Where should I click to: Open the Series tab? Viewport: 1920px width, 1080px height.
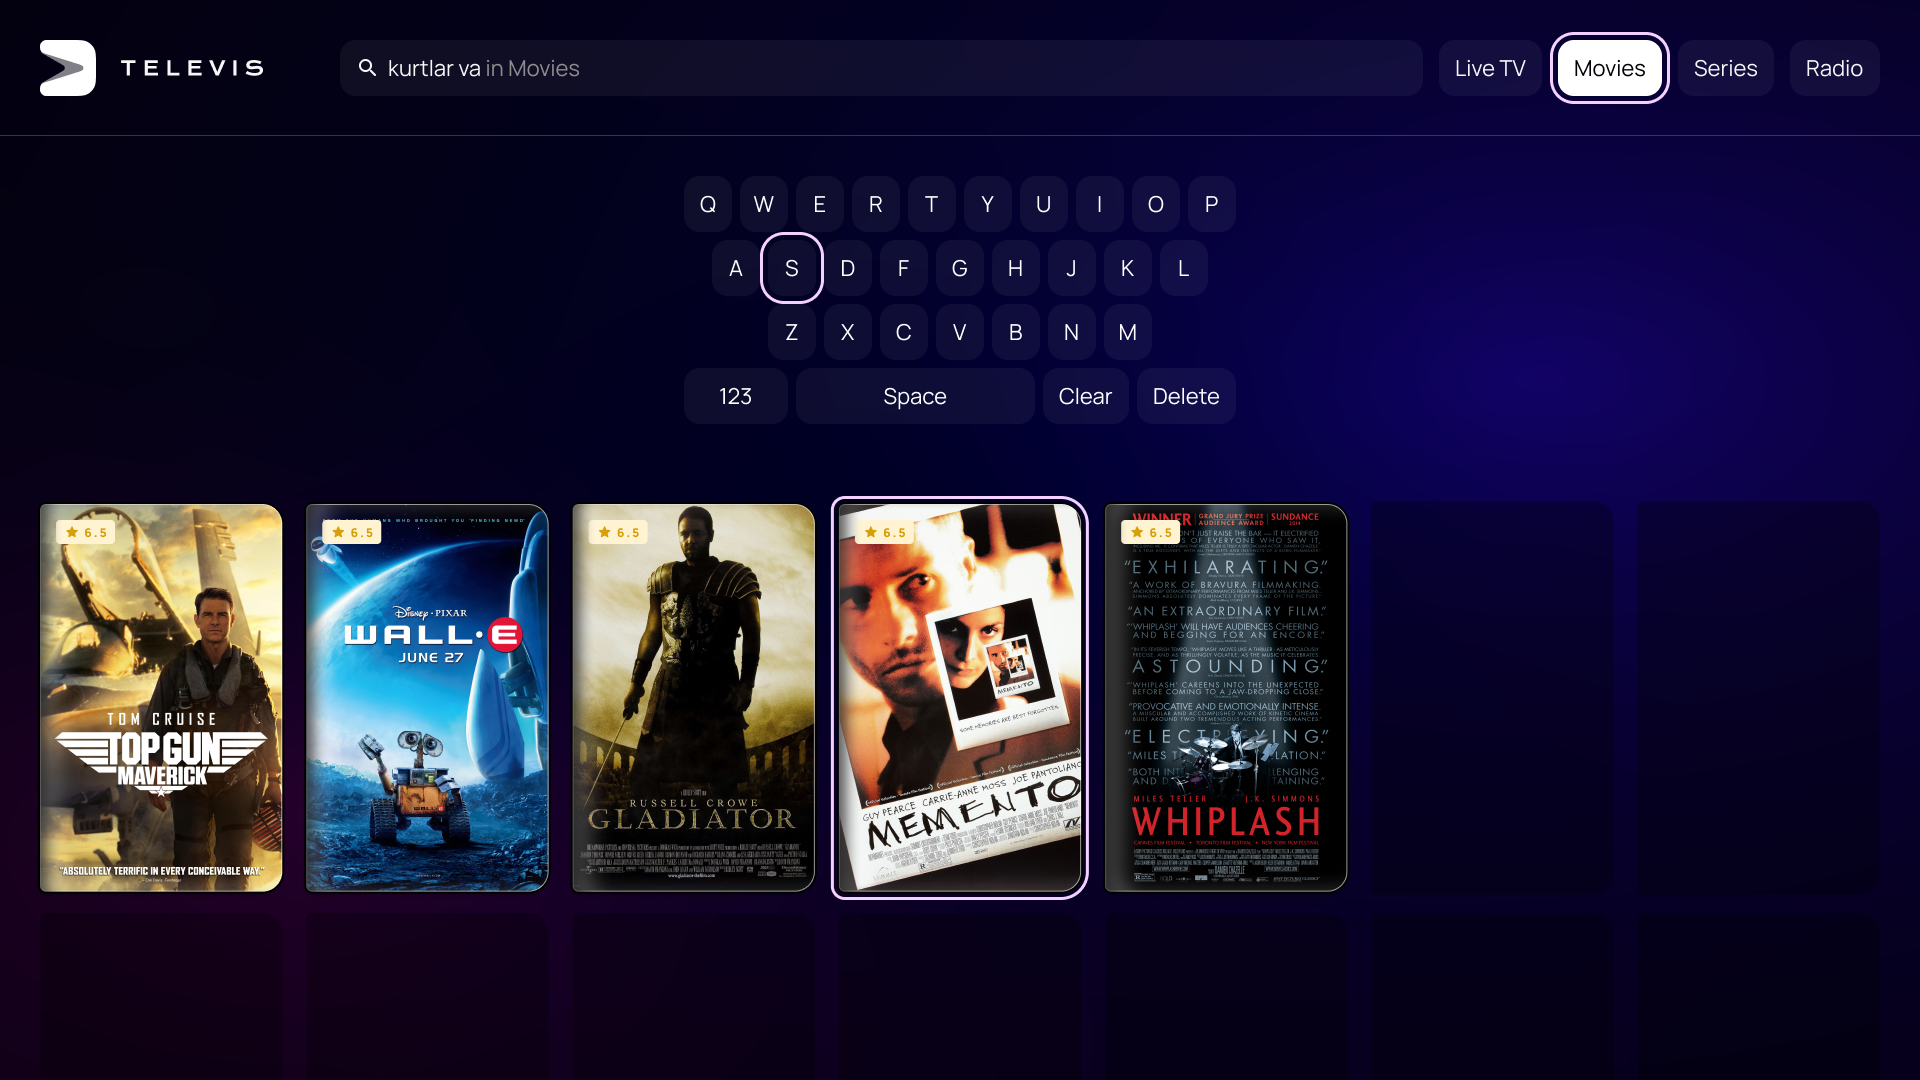point(1725,68)
